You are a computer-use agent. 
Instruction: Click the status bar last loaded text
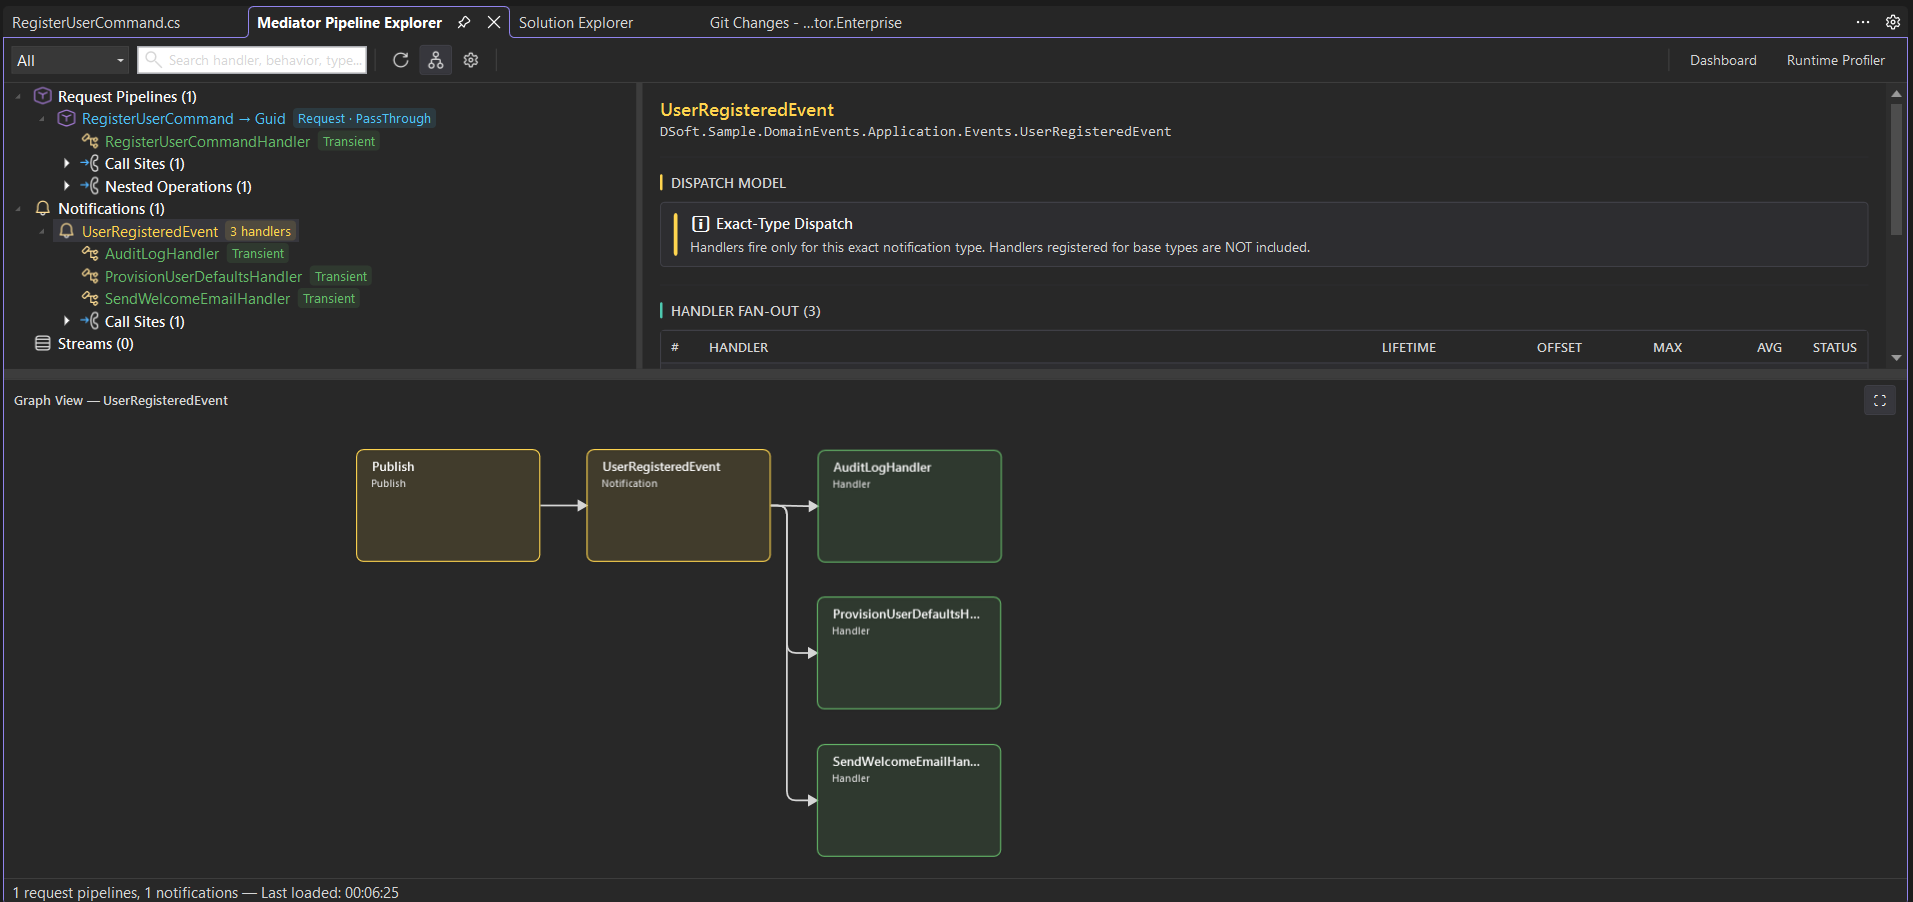(x=330, y=892)
